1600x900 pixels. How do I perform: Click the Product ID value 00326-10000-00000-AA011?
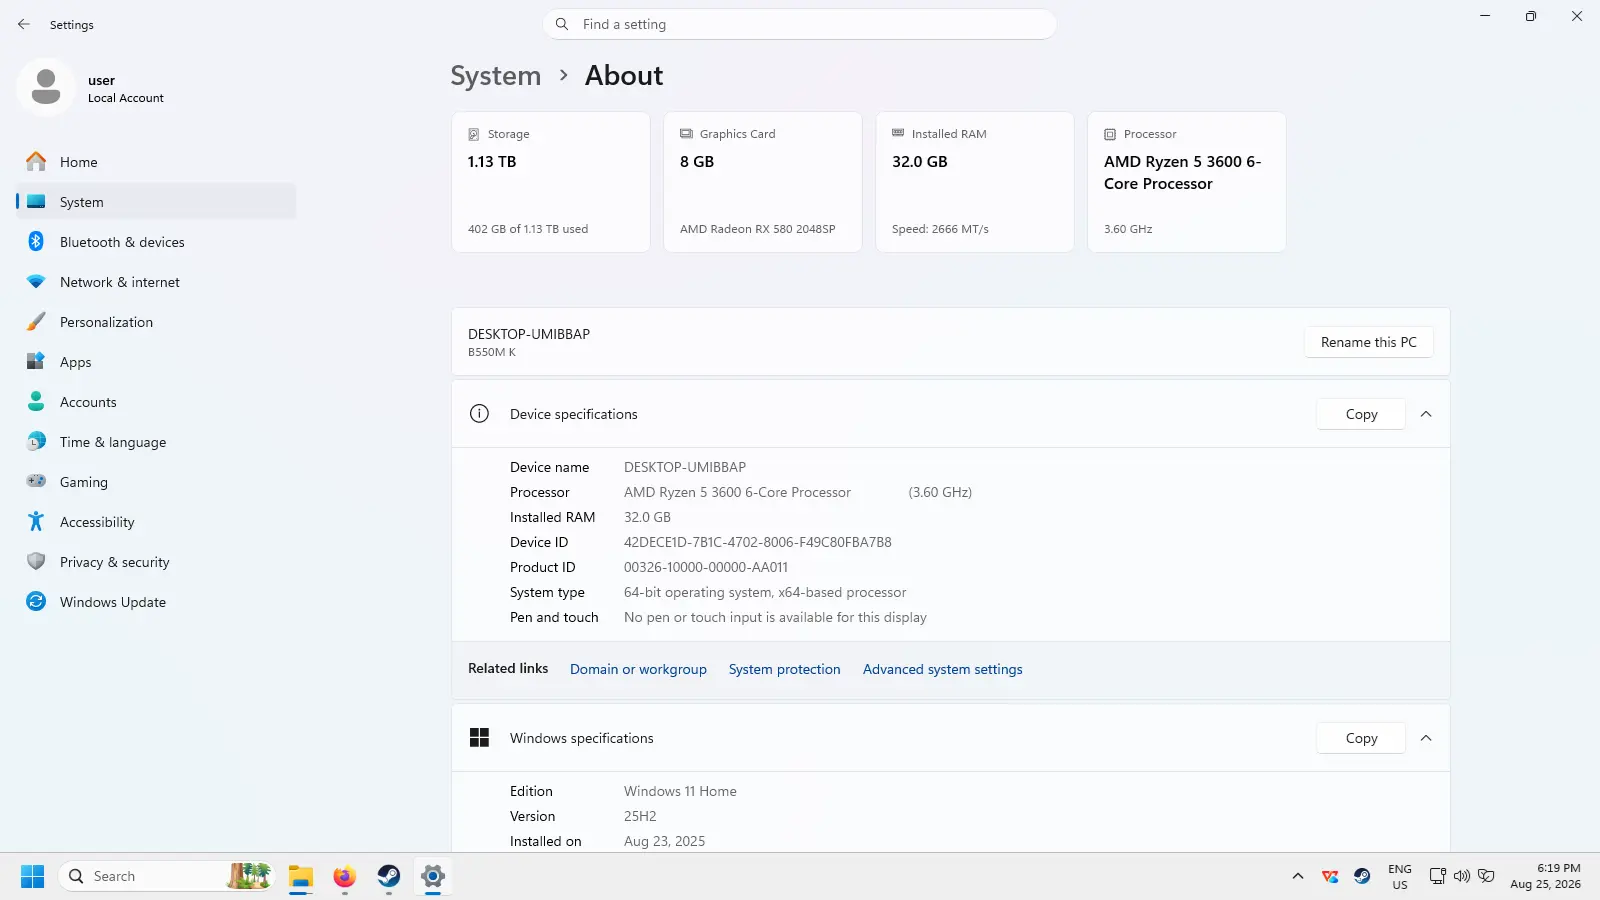click(x=706, y=567)
